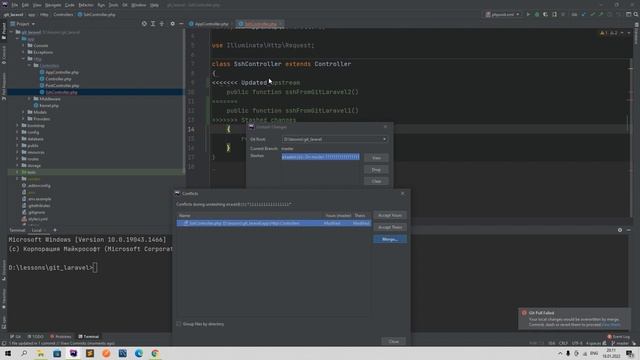Click Collapse All icon in Project panel
This screenshot has width=640, height=360.
tap(162, 24)
